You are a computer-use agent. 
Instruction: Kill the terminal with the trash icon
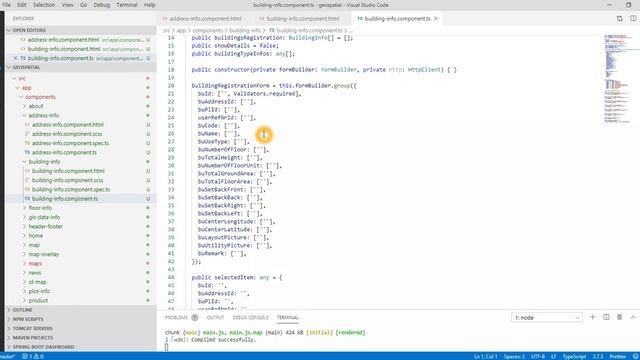[x=619, y=317]
